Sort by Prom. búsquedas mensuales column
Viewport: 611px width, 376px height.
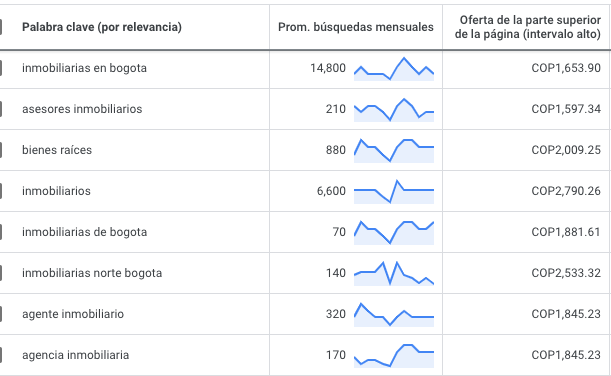pos(356,27)
